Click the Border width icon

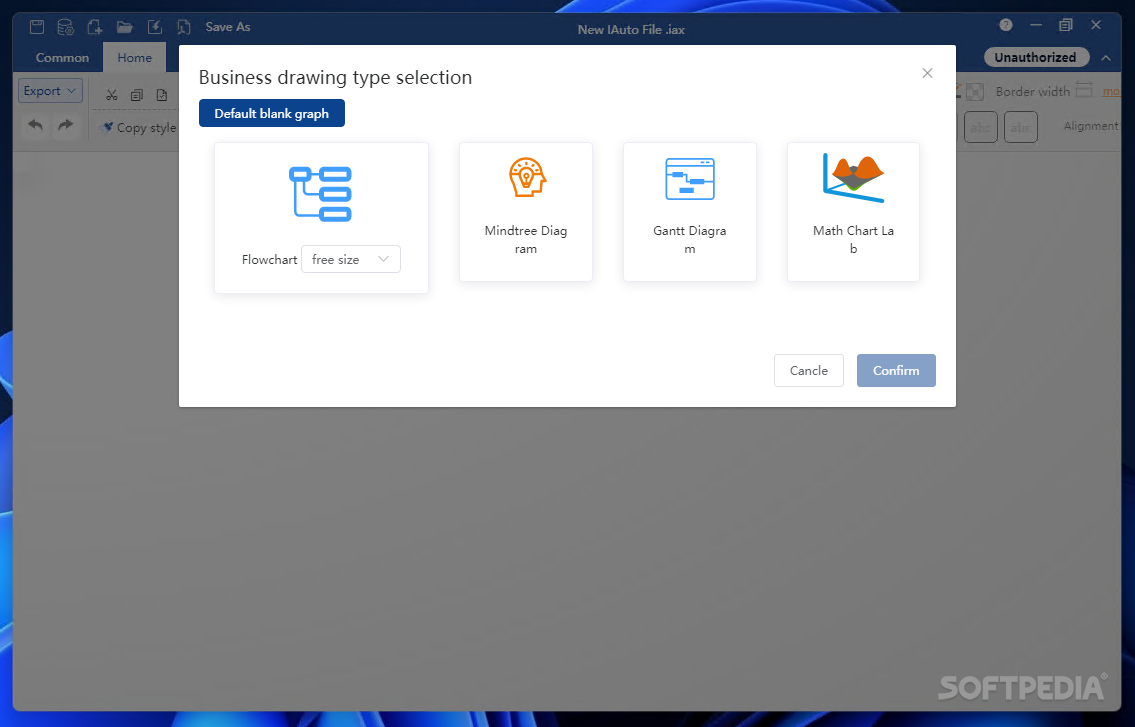[1084, 90]
